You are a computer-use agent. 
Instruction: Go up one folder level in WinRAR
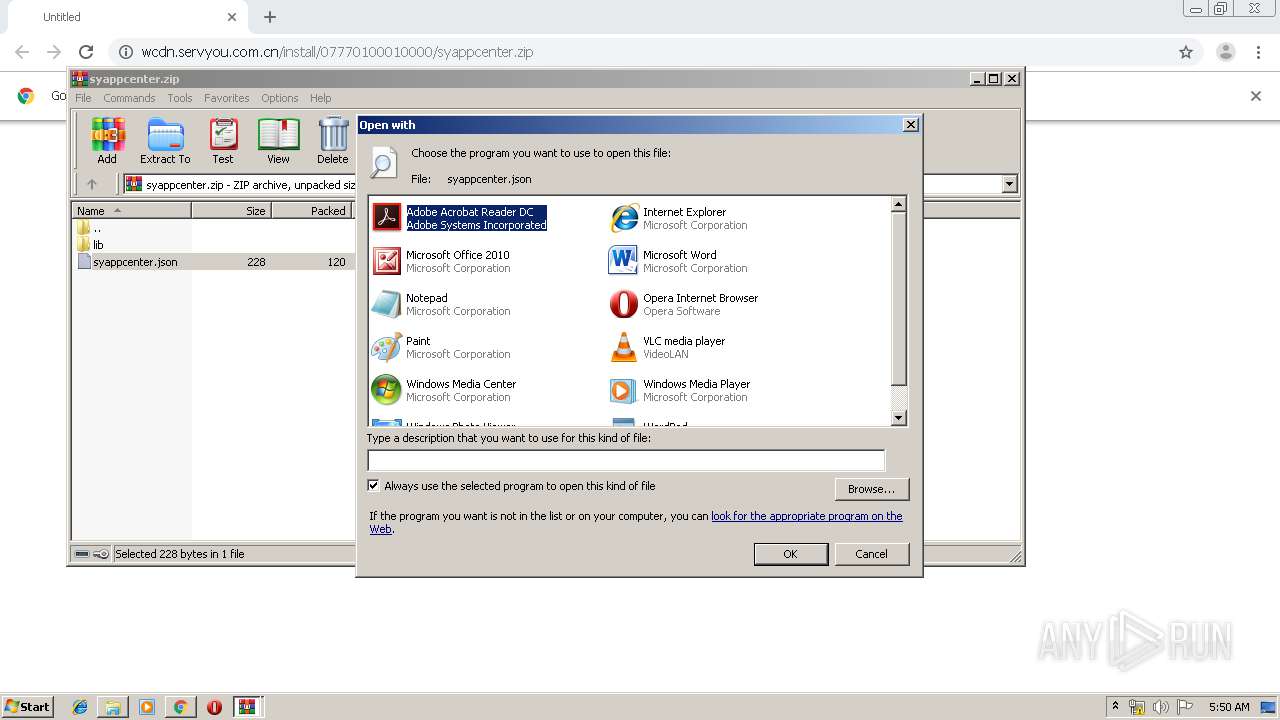(92, 184)
